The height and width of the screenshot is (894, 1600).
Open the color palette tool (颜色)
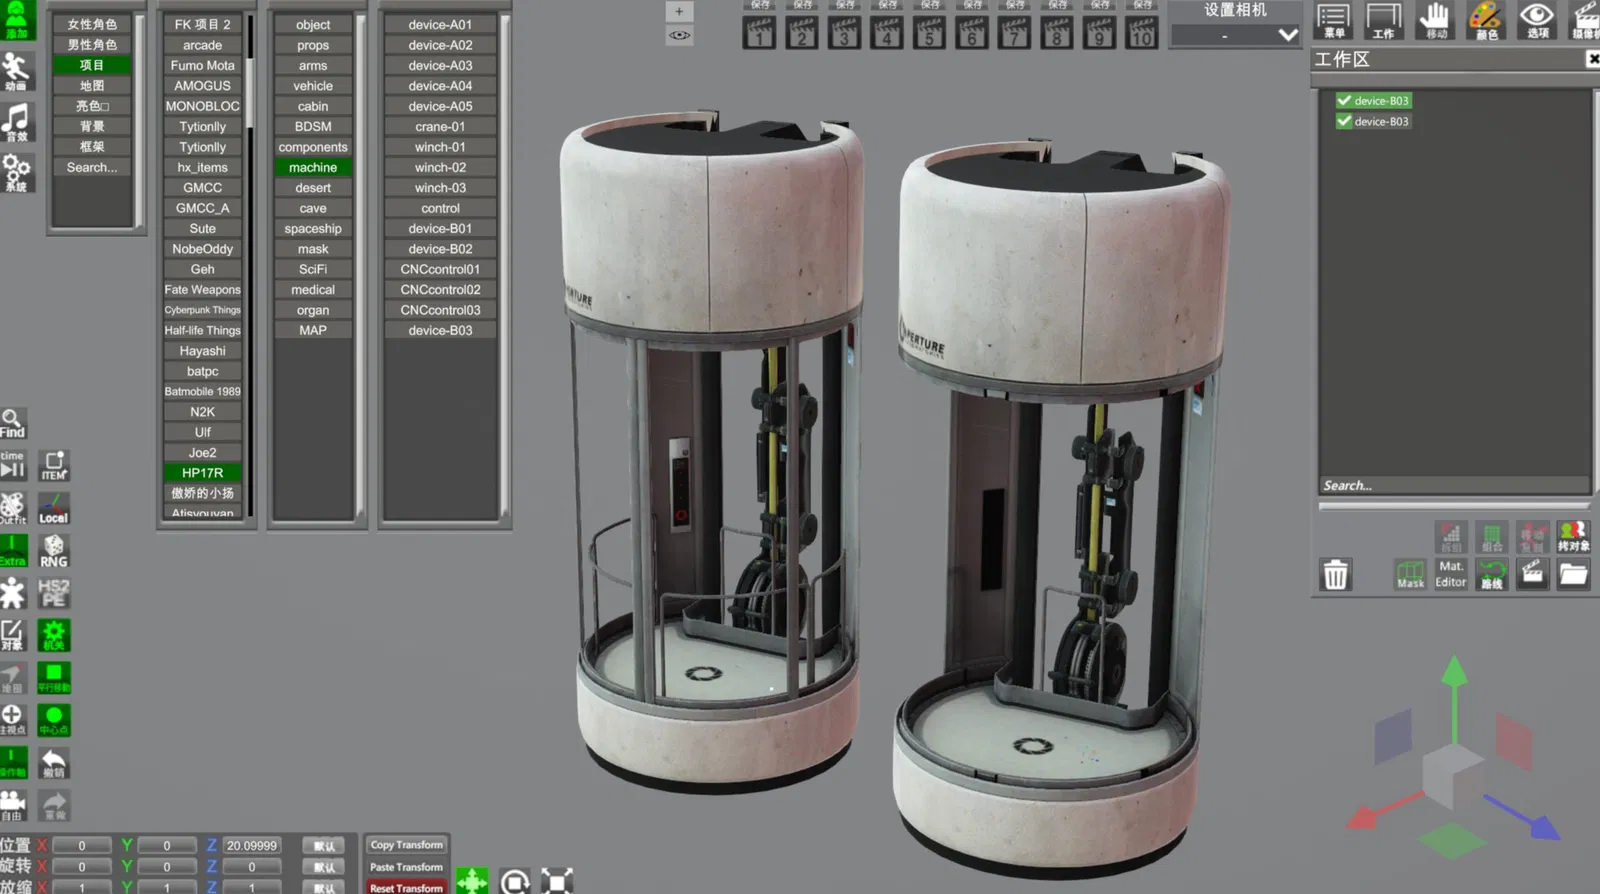click(x=1486, y=20)
